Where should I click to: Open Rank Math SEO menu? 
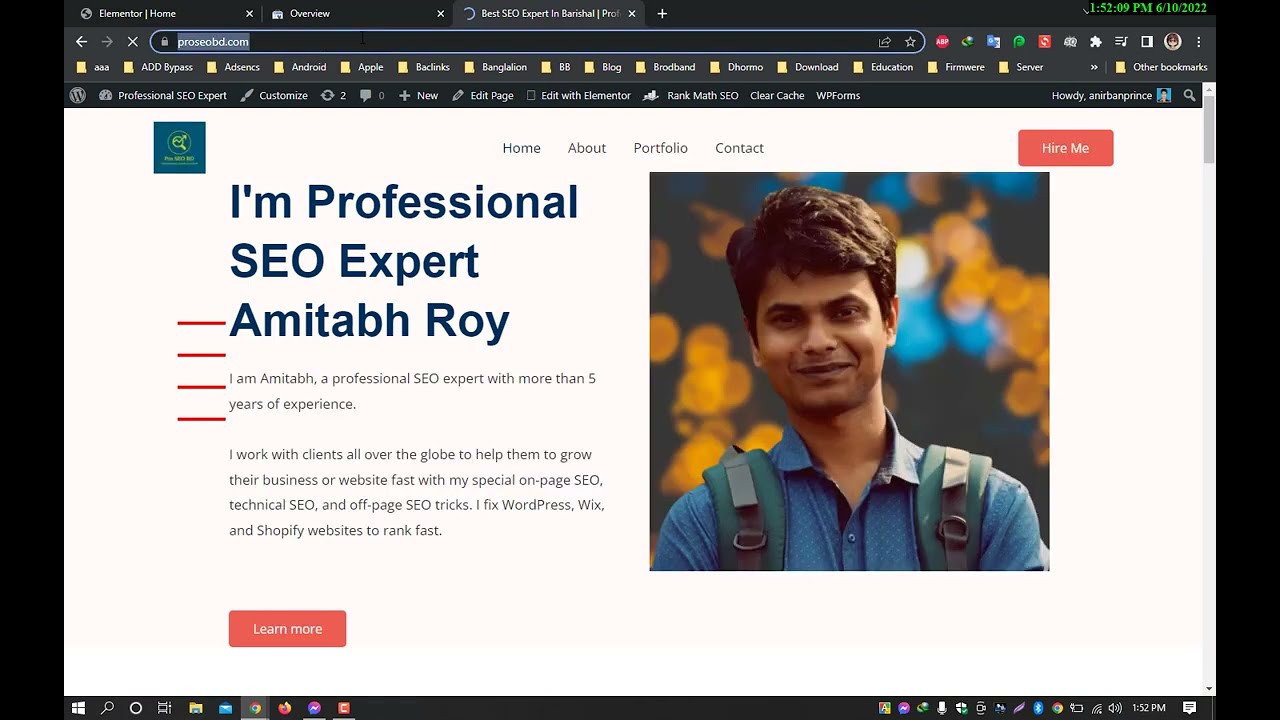tap(691, 95)
